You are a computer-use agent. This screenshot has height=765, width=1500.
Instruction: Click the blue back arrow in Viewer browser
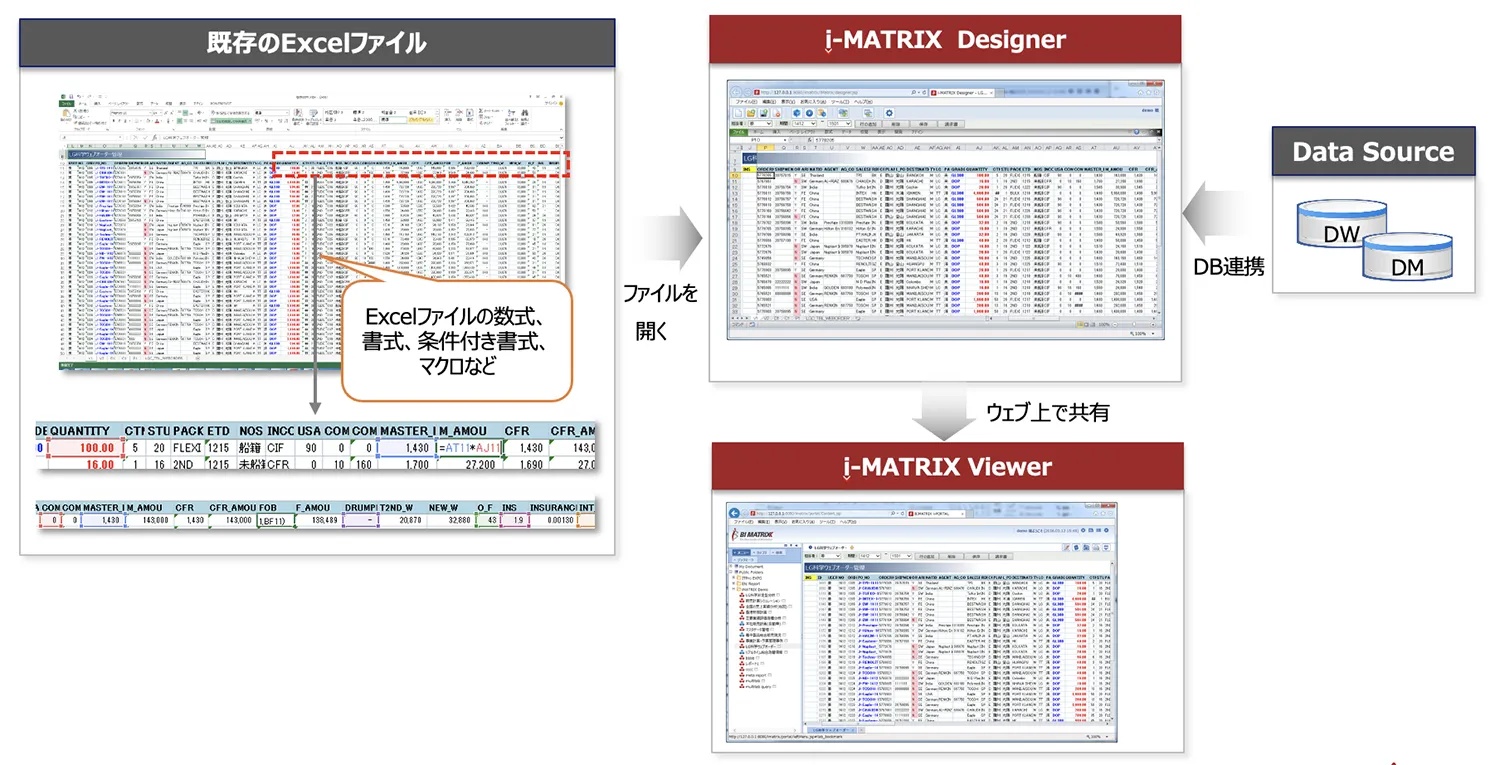coord(734,513)
